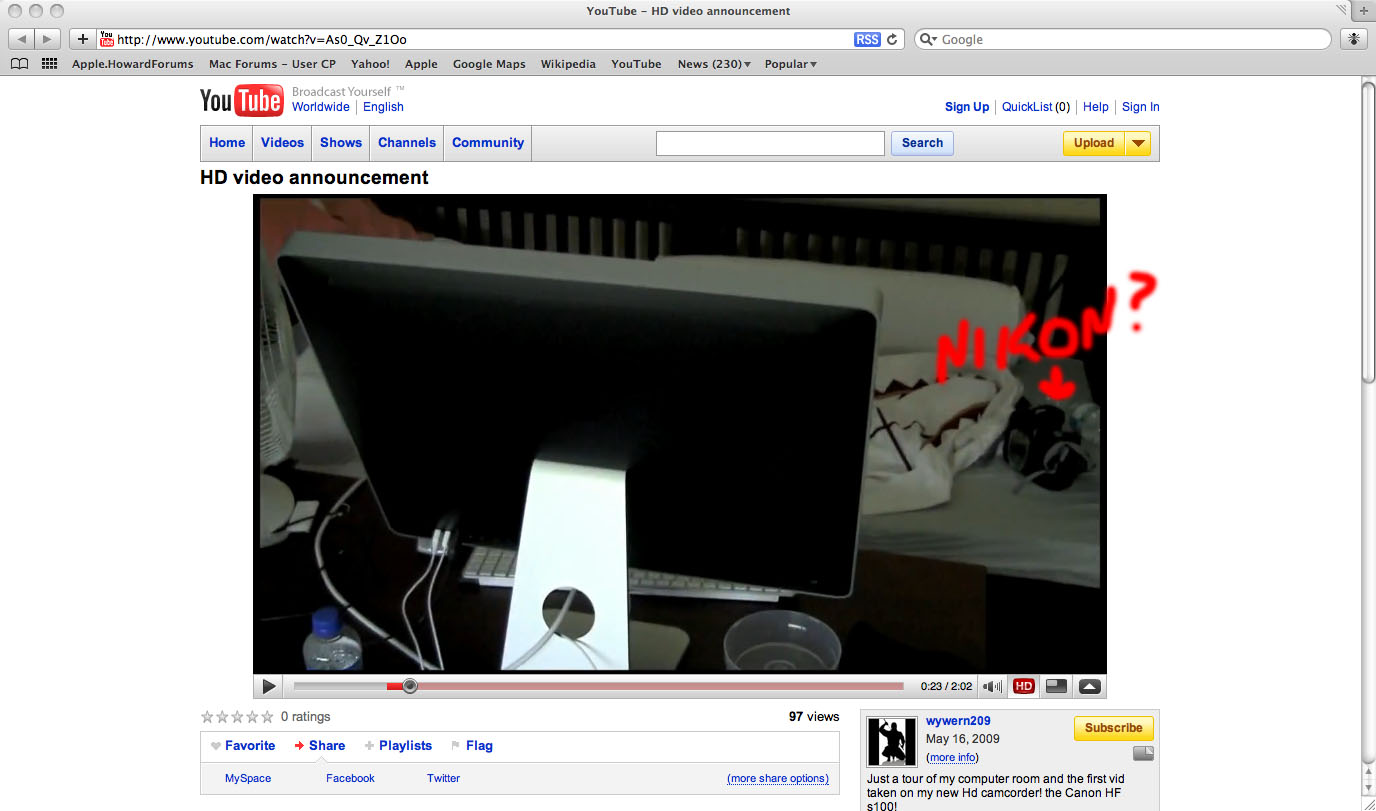Click the Worldwide region link
The height and width of the screenshot is (811, 1376).
click(321, 107)
